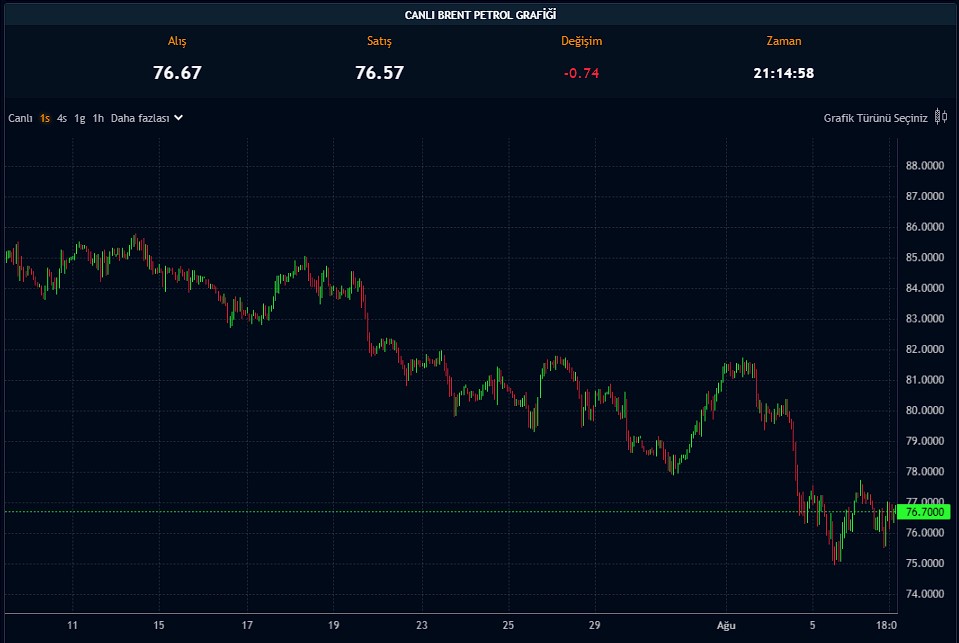
Task: Click the Alış price value 76.67
Action: coord(177,73)
